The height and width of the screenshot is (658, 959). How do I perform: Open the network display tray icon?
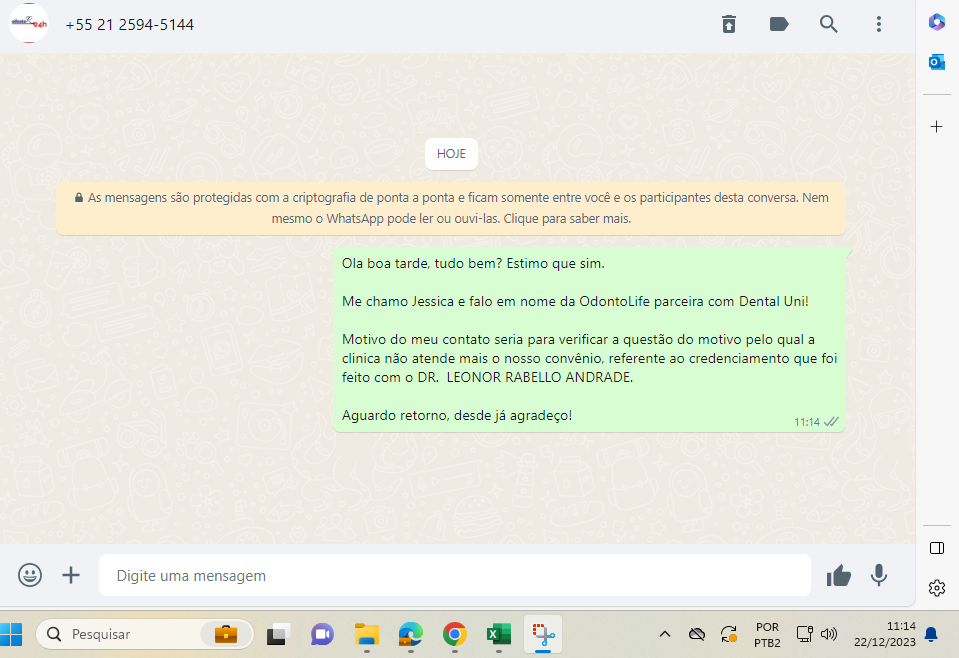pyautogui.click(x=804, y=634)
